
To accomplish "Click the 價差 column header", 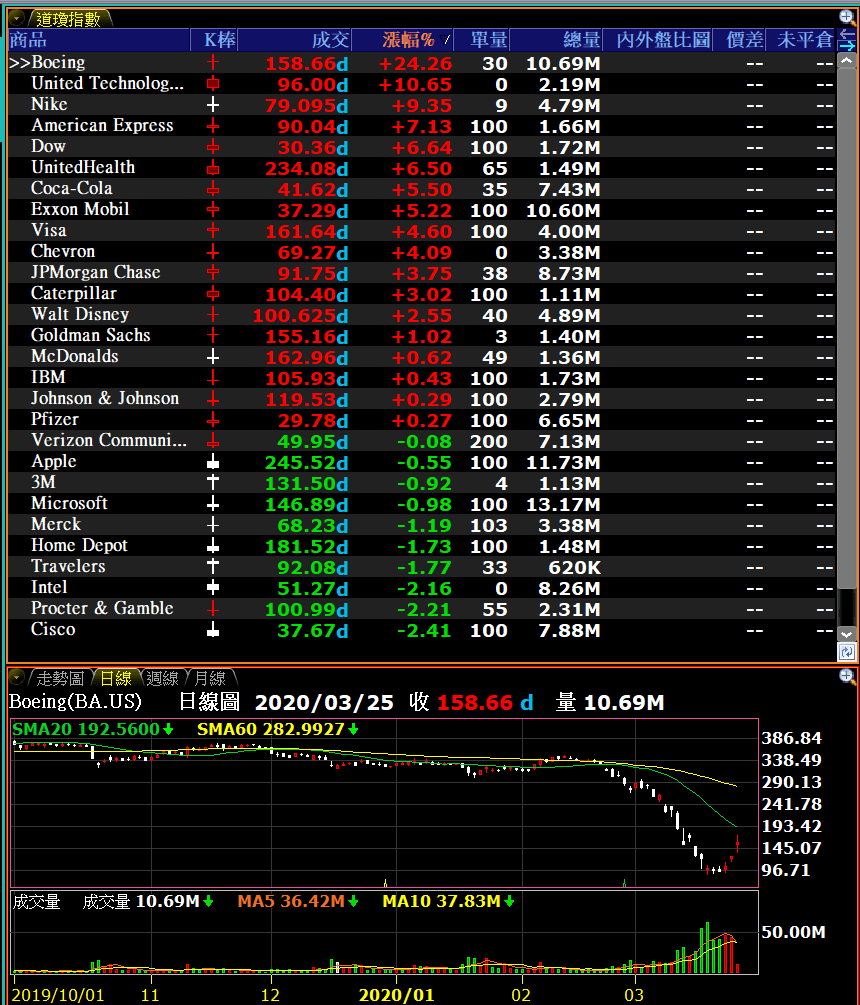I will pos(740,40).
